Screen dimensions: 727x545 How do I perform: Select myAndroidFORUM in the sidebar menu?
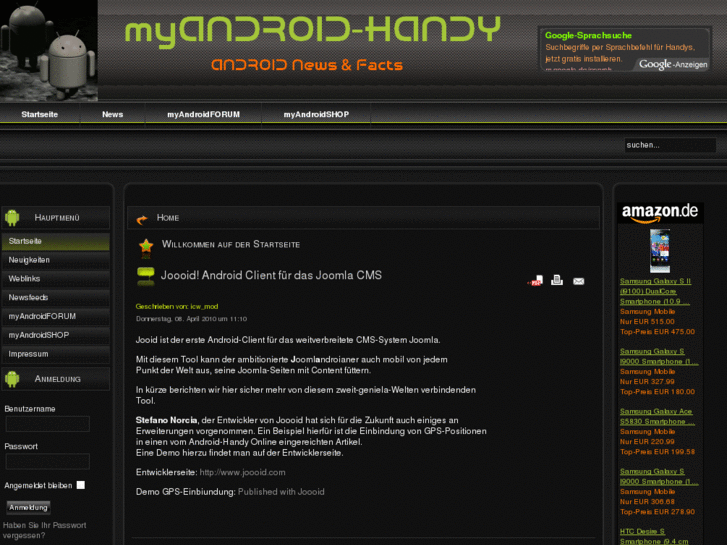[56, 316]
